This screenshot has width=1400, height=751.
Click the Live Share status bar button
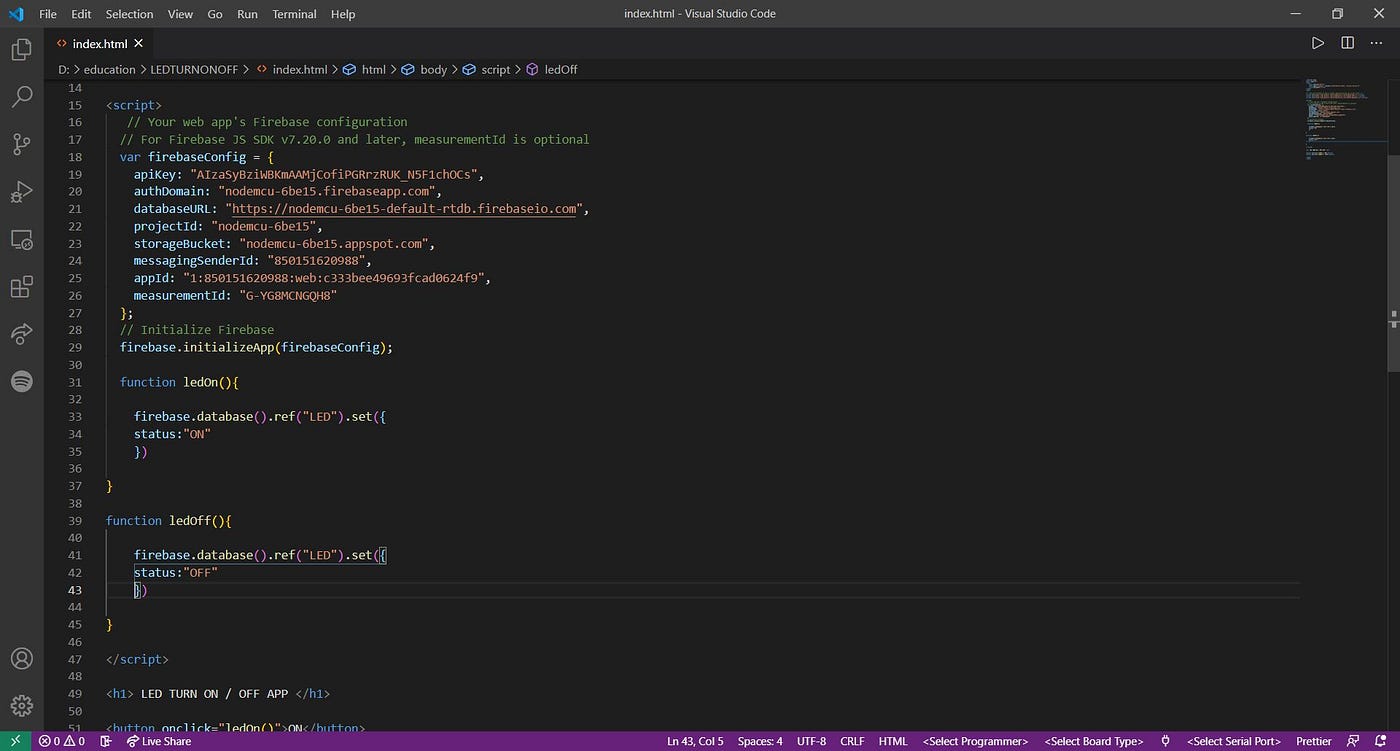tap(158, 741)
